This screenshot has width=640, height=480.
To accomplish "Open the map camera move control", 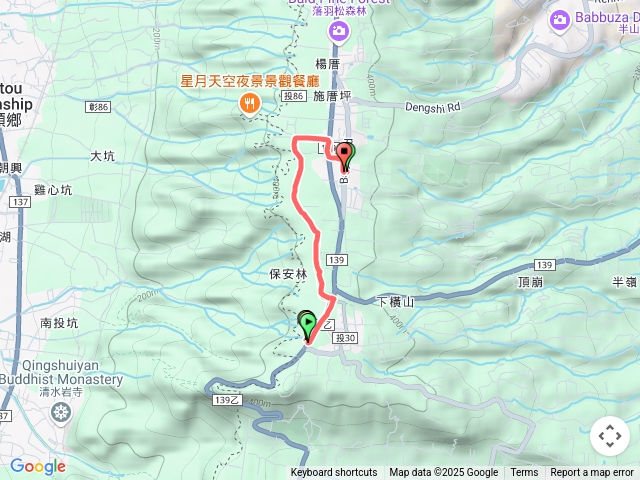I will (x=610, y=436).
